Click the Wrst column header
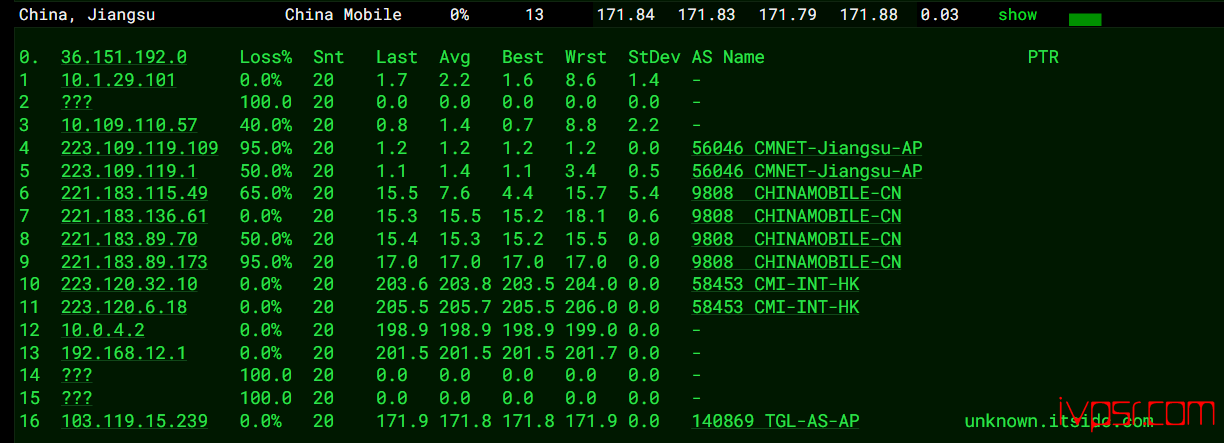Image resolution: width=1224 pixels, height=443 pixels. tap(586, 57)
